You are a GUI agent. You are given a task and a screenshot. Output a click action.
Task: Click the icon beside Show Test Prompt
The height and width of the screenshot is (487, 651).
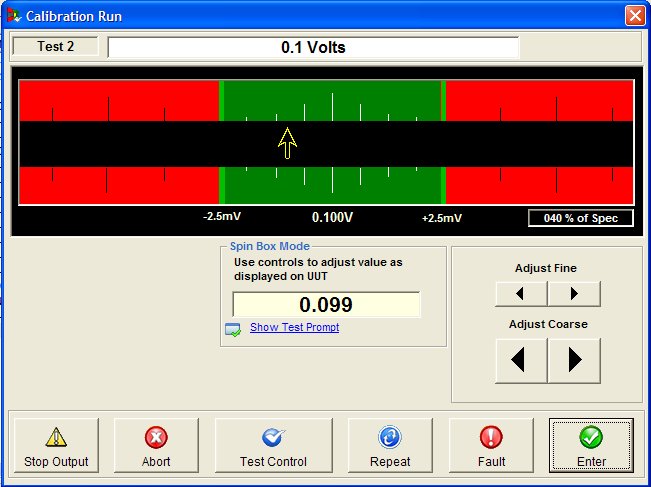(233, 329)
